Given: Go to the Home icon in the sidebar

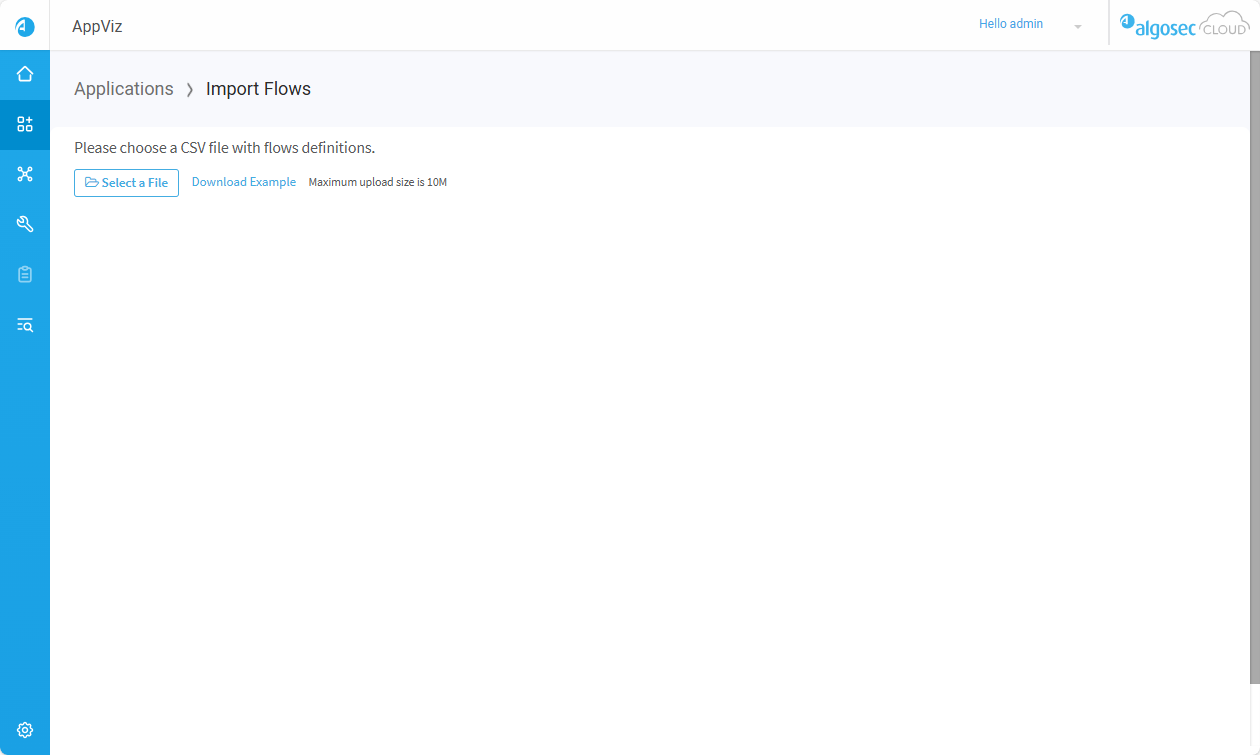Looking at the screenshot, I should [25, 74].
